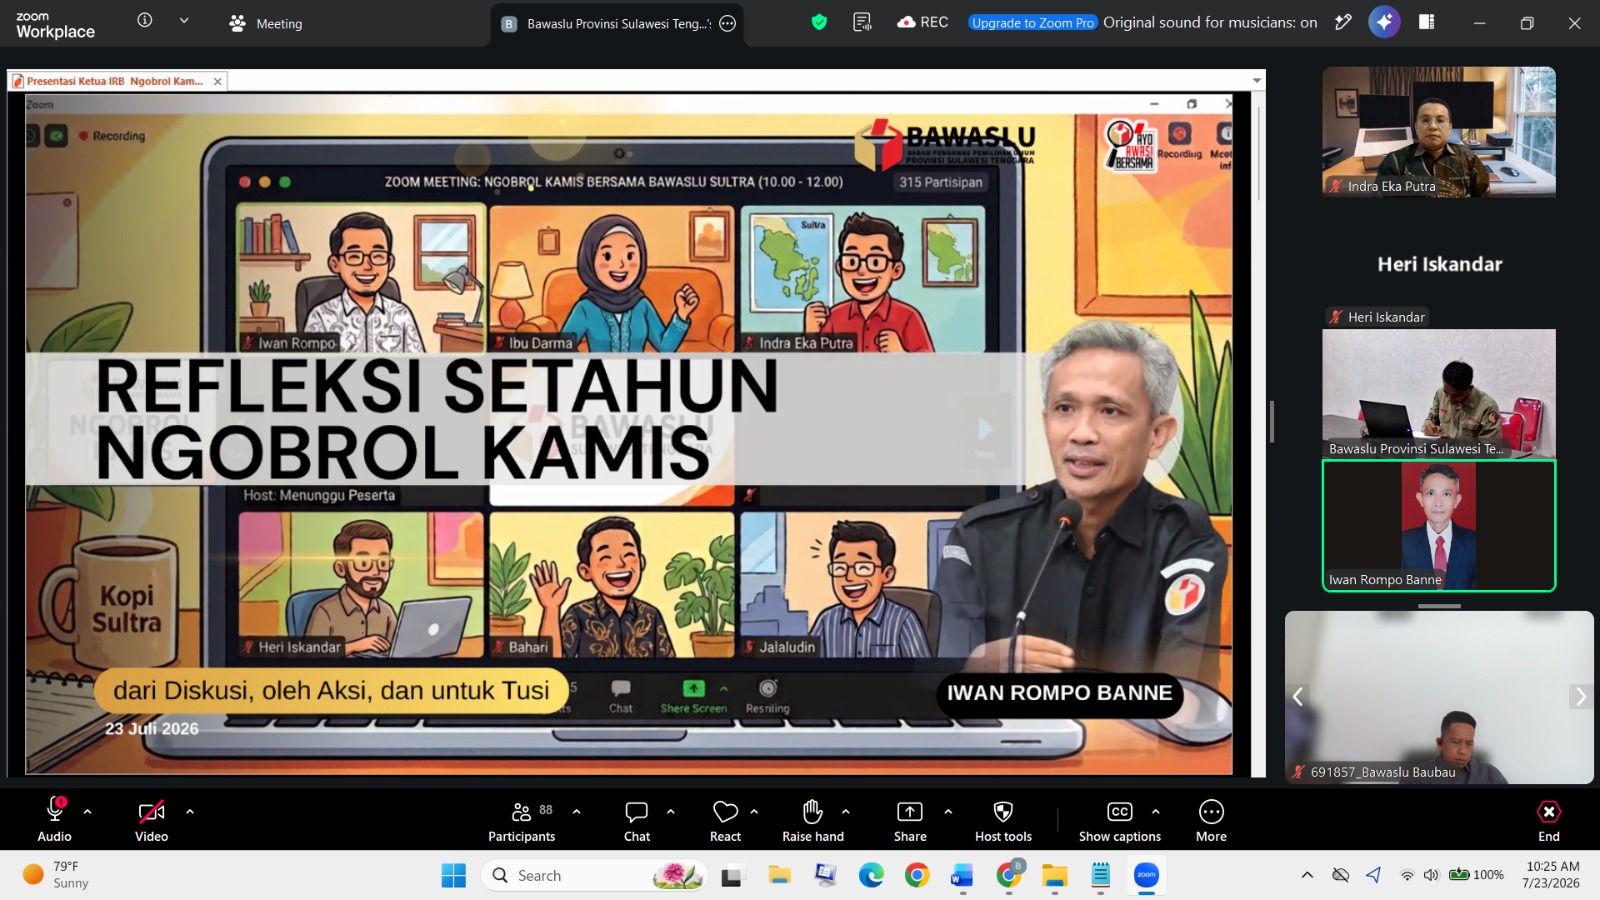1600x900 pixels.
Task: Switch to the Meeting tab
Action: [265, 23]
